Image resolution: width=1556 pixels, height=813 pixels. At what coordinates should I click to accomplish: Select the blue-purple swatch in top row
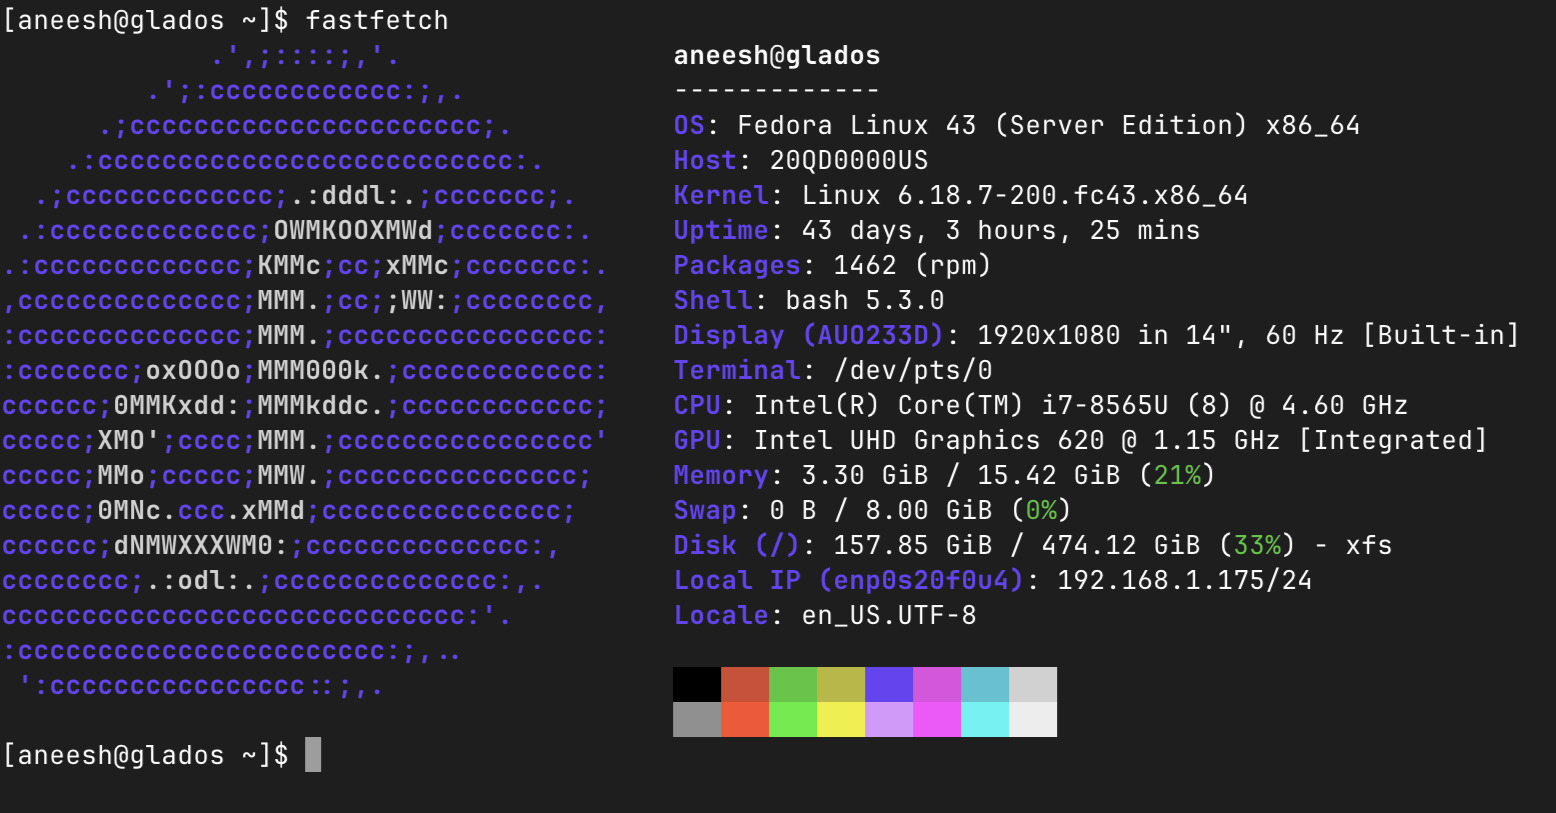pos(889,684)
